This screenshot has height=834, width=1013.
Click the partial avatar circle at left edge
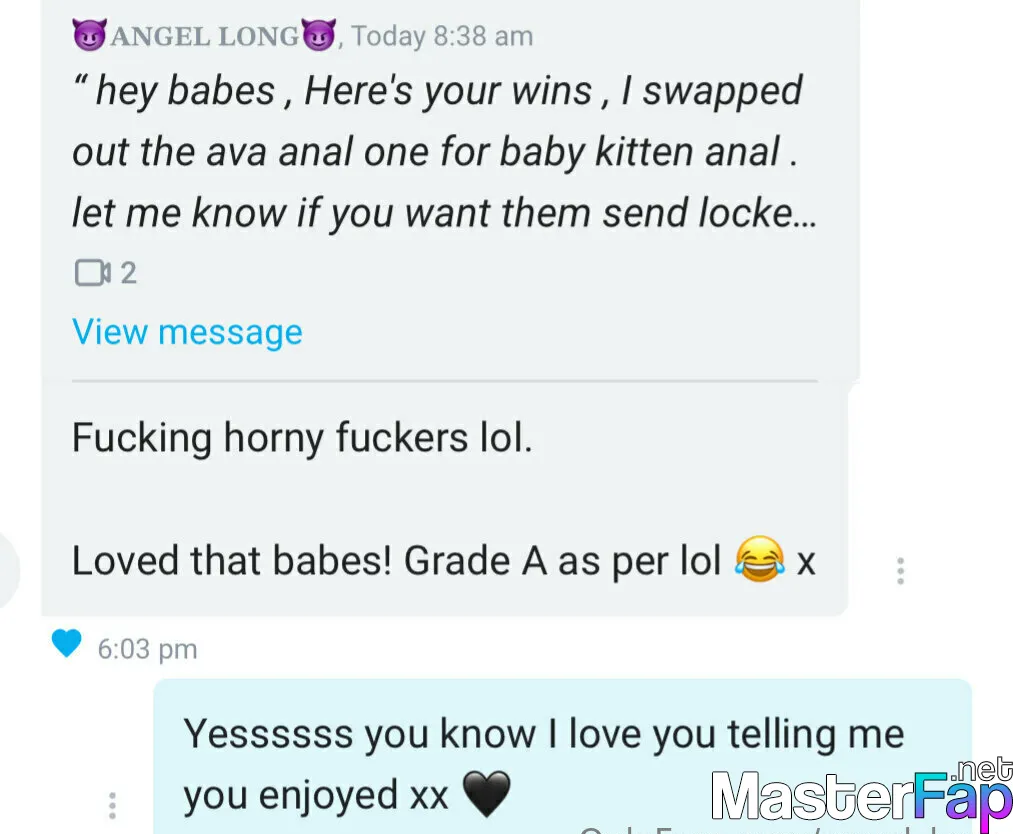click(x=9, y=570)
